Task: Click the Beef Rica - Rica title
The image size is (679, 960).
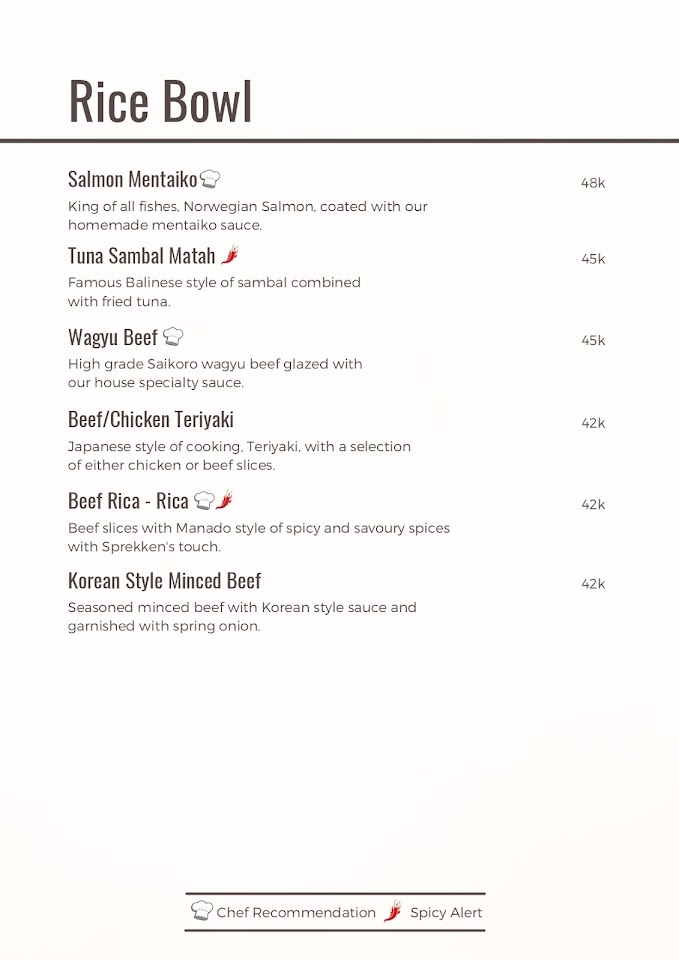Action: click(x=128, y=501)
